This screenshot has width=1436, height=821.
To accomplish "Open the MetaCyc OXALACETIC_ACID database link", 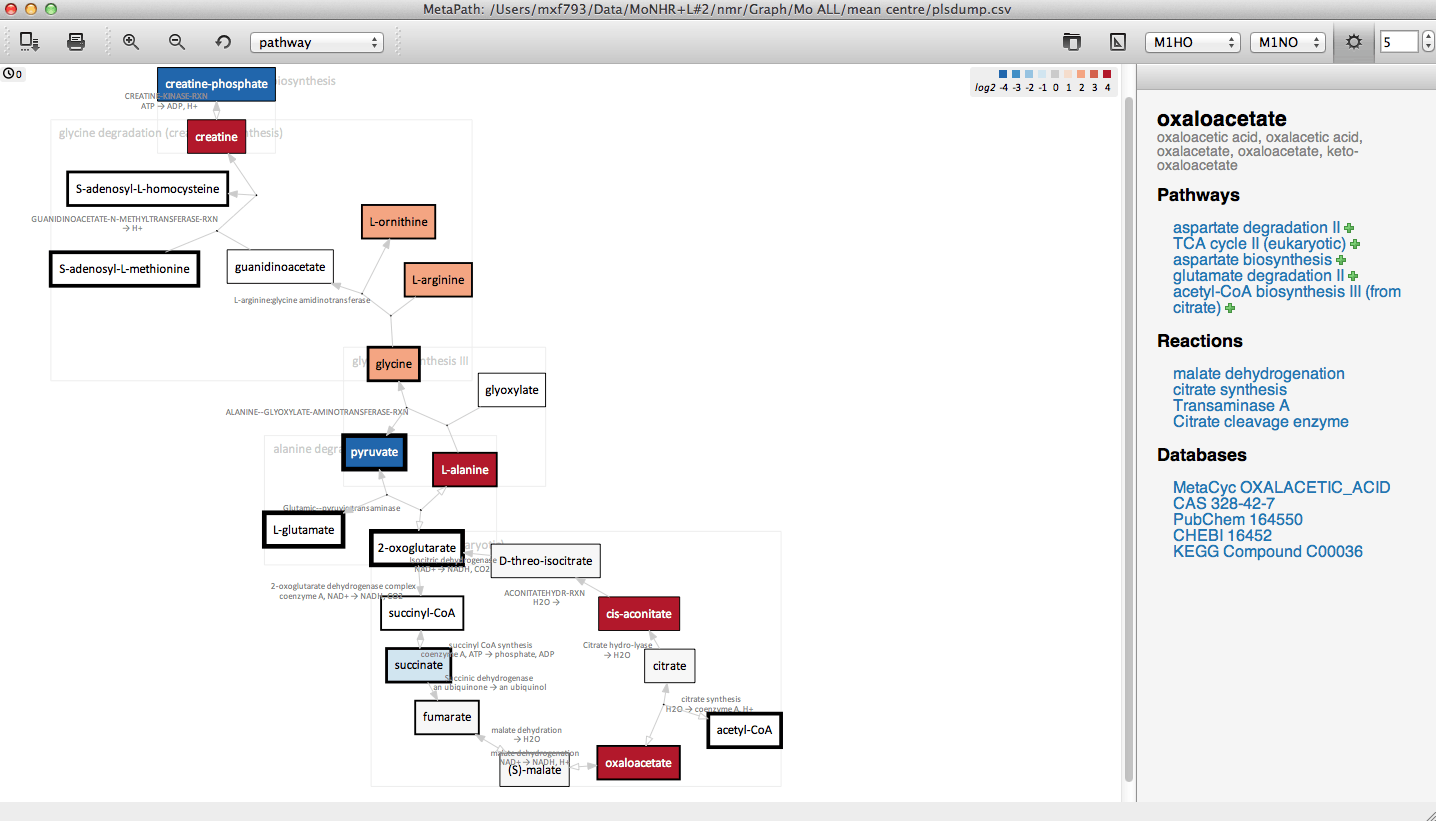I will [1281, 488].
